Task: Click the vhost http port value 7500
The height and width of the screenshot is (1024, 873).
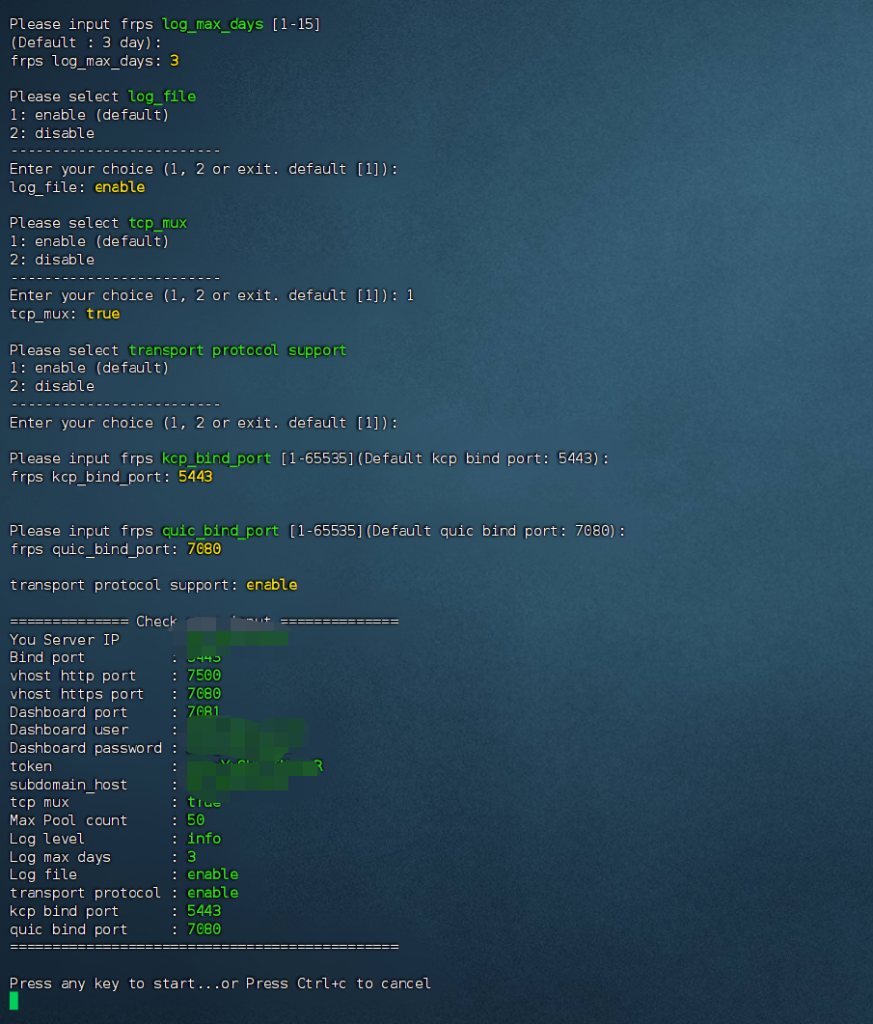Action: [204, 676]
